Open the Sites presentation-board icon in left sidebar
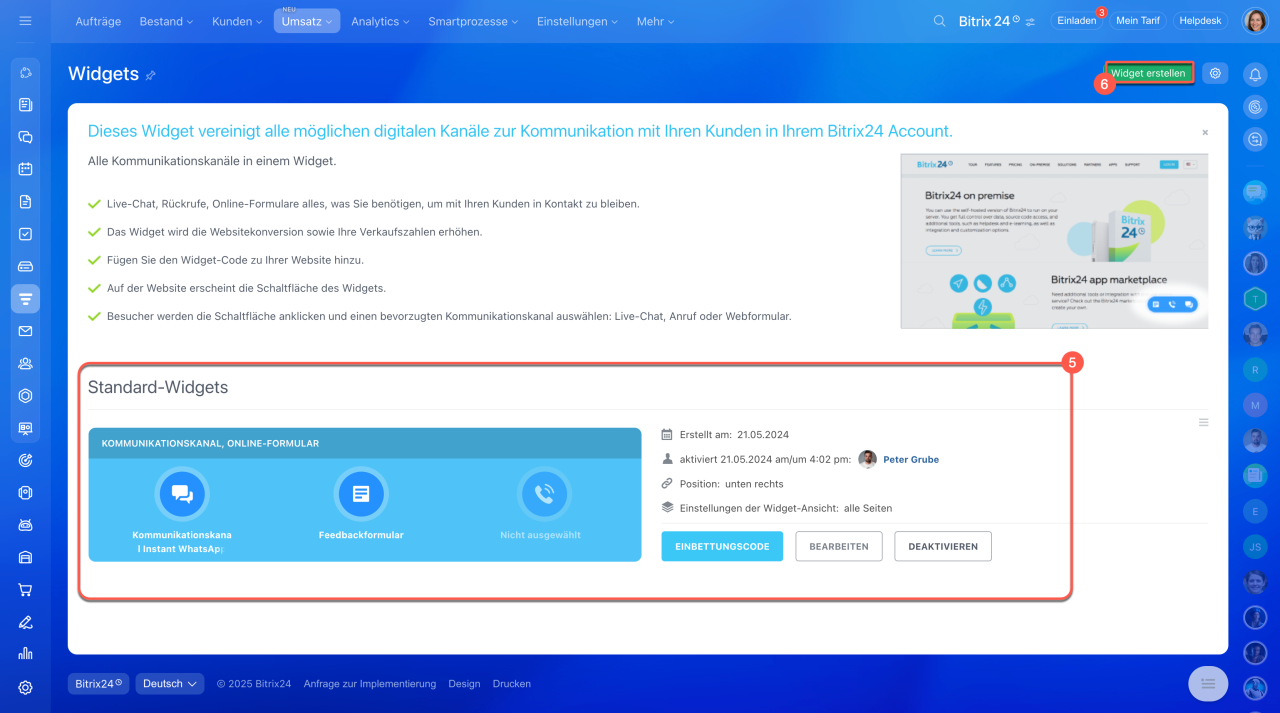1280x713 pixels. (26, 428)
